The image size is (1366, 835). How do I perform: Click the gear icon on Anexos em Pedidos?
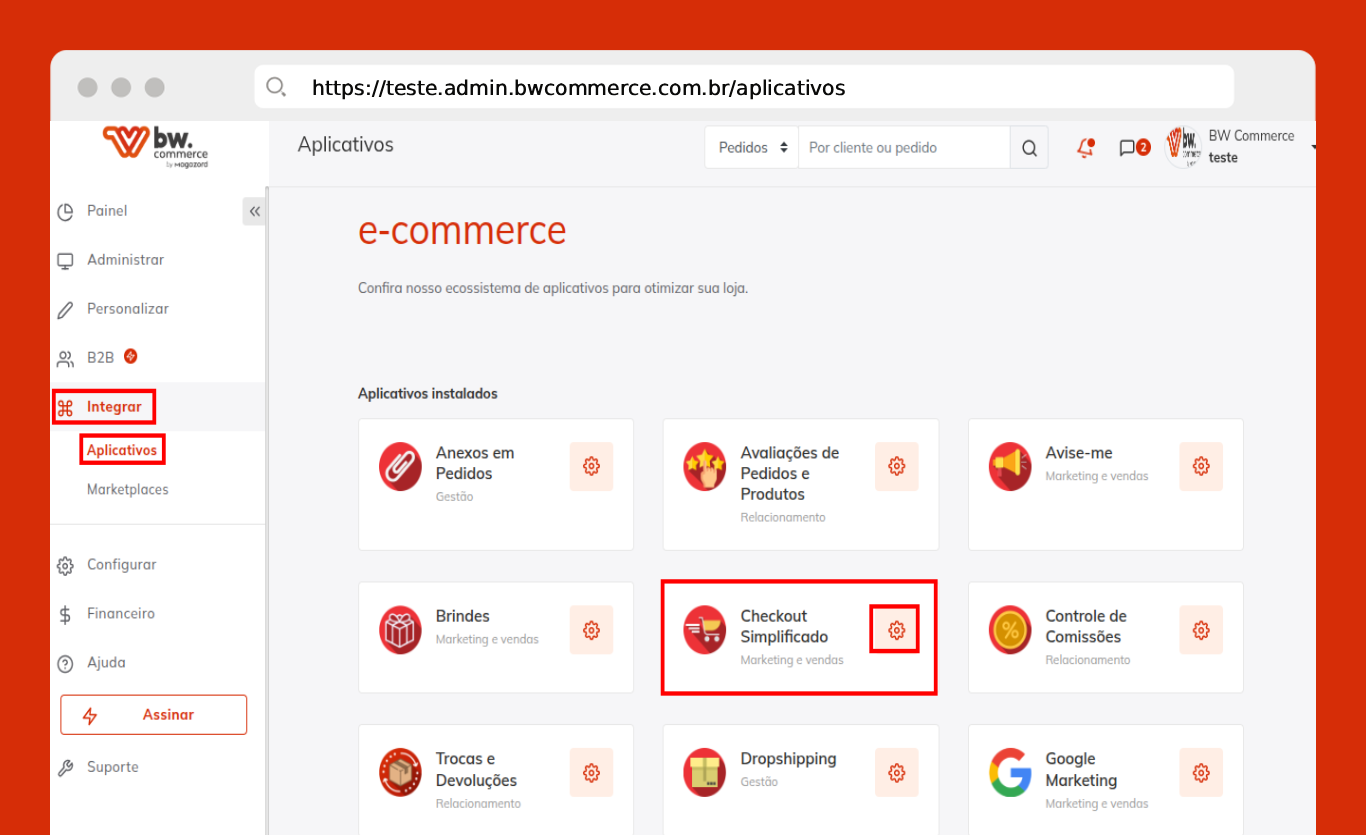pos(591,466)
